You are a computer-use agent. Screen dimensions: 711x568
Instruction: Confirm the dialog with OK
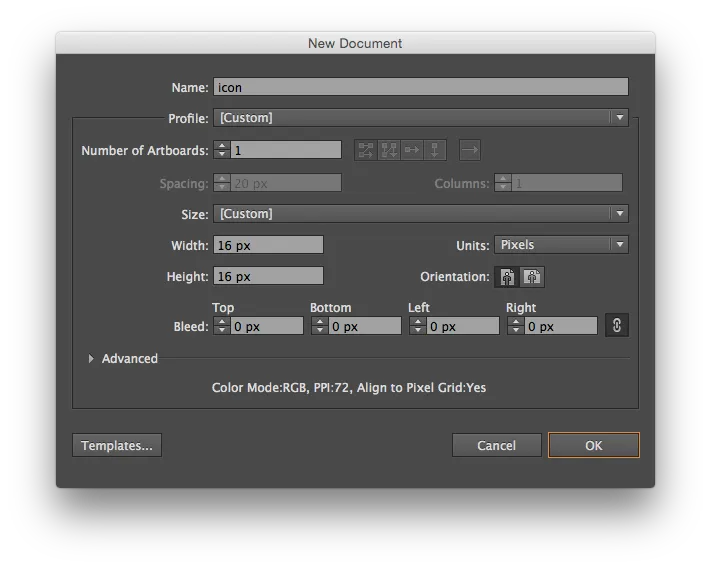[x=593, y=445]
